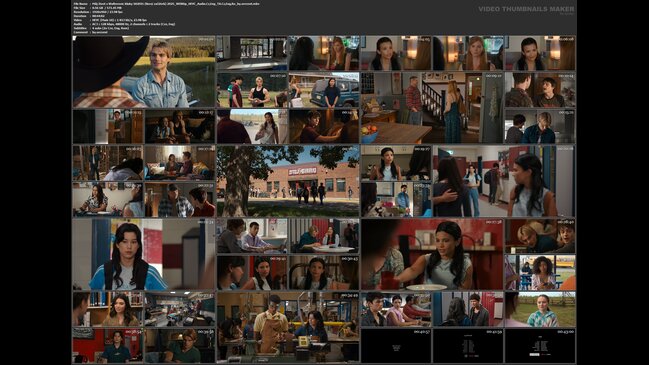Open the man in blue shirt kitchen thumbnail
Screen dimensions: 649x365
tap(396, 199)
